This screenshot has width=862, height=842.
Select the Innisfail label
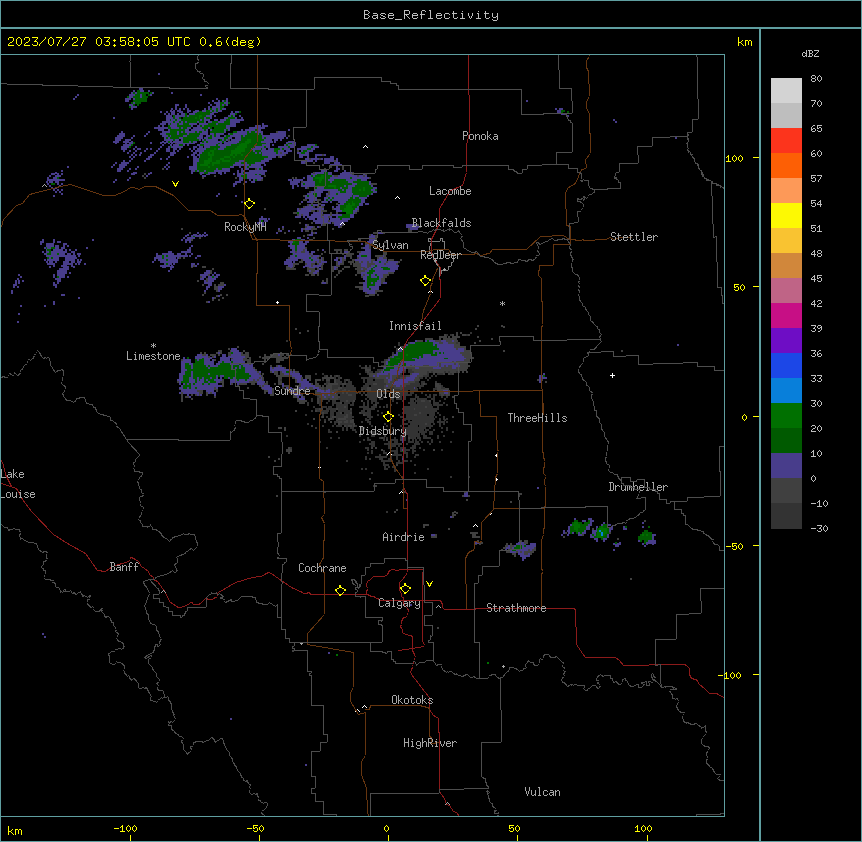pos(415,326)
